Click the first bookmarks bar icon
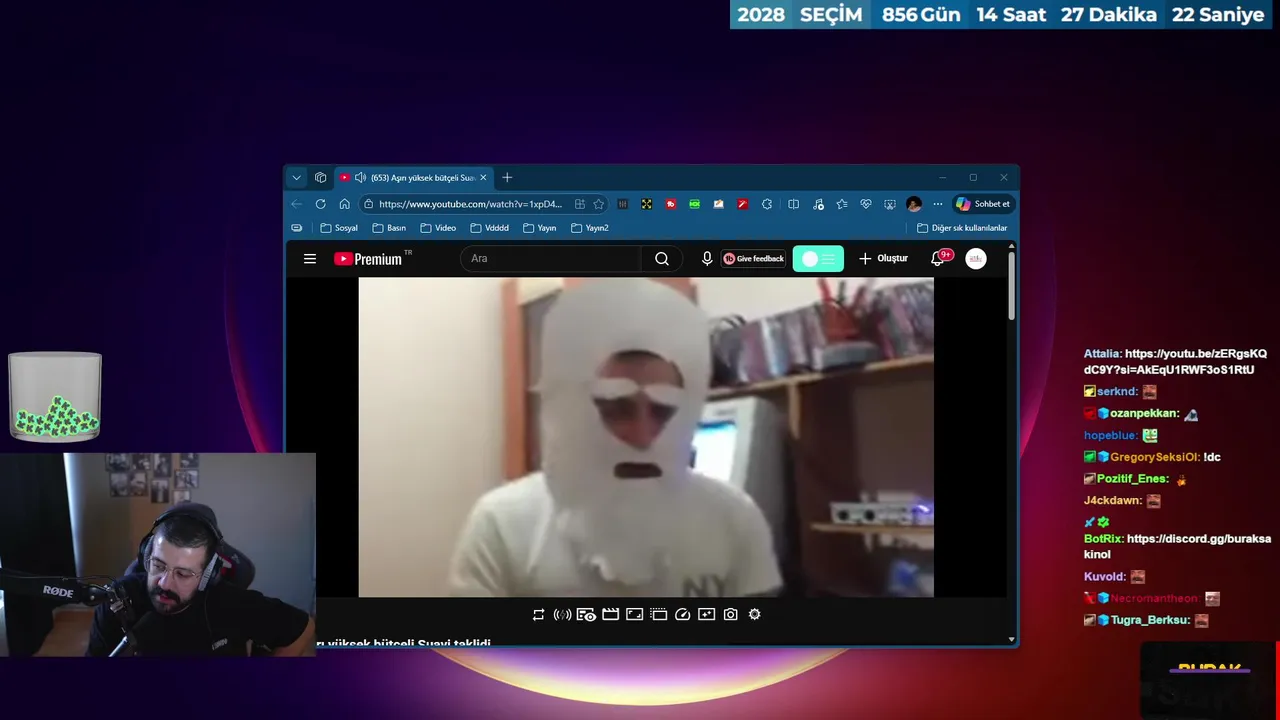This screenshot has height=720, width=1280. [x=297, y=228]
